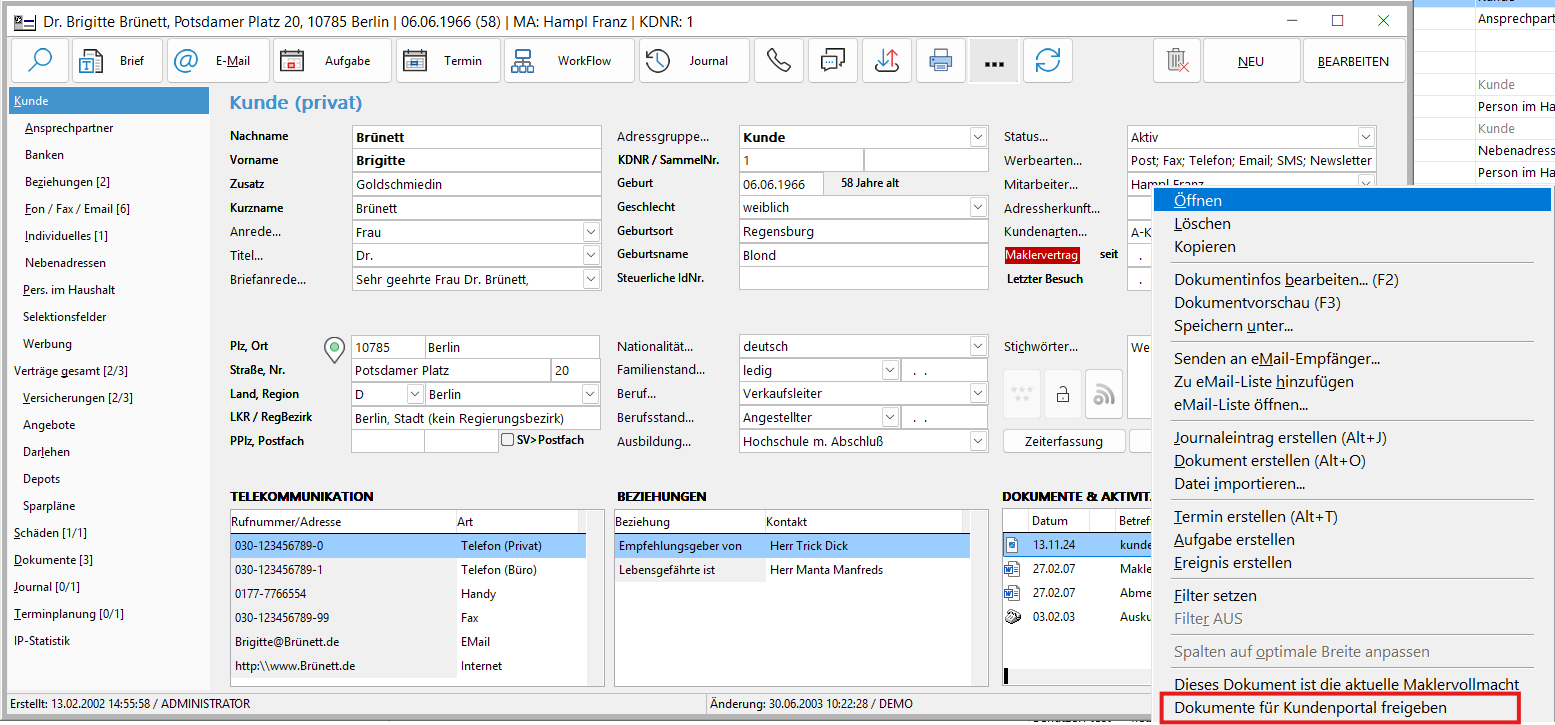Open 'Verträge gesamt [2/3]' in sidebar
Image resolution: width=1555 pixels, height=725 pixels.
(x=71, y=371)
